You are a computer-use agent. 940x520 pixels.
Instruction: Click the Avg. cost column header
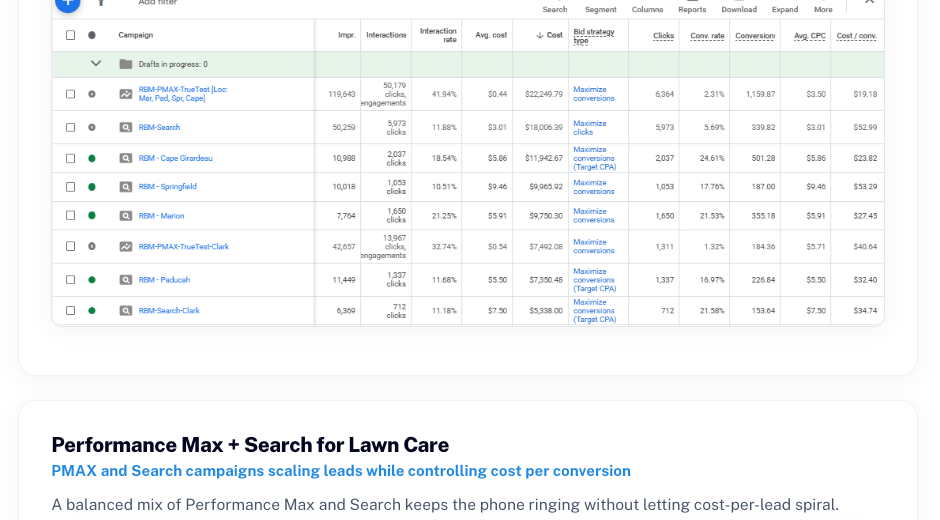click(491, 35)
